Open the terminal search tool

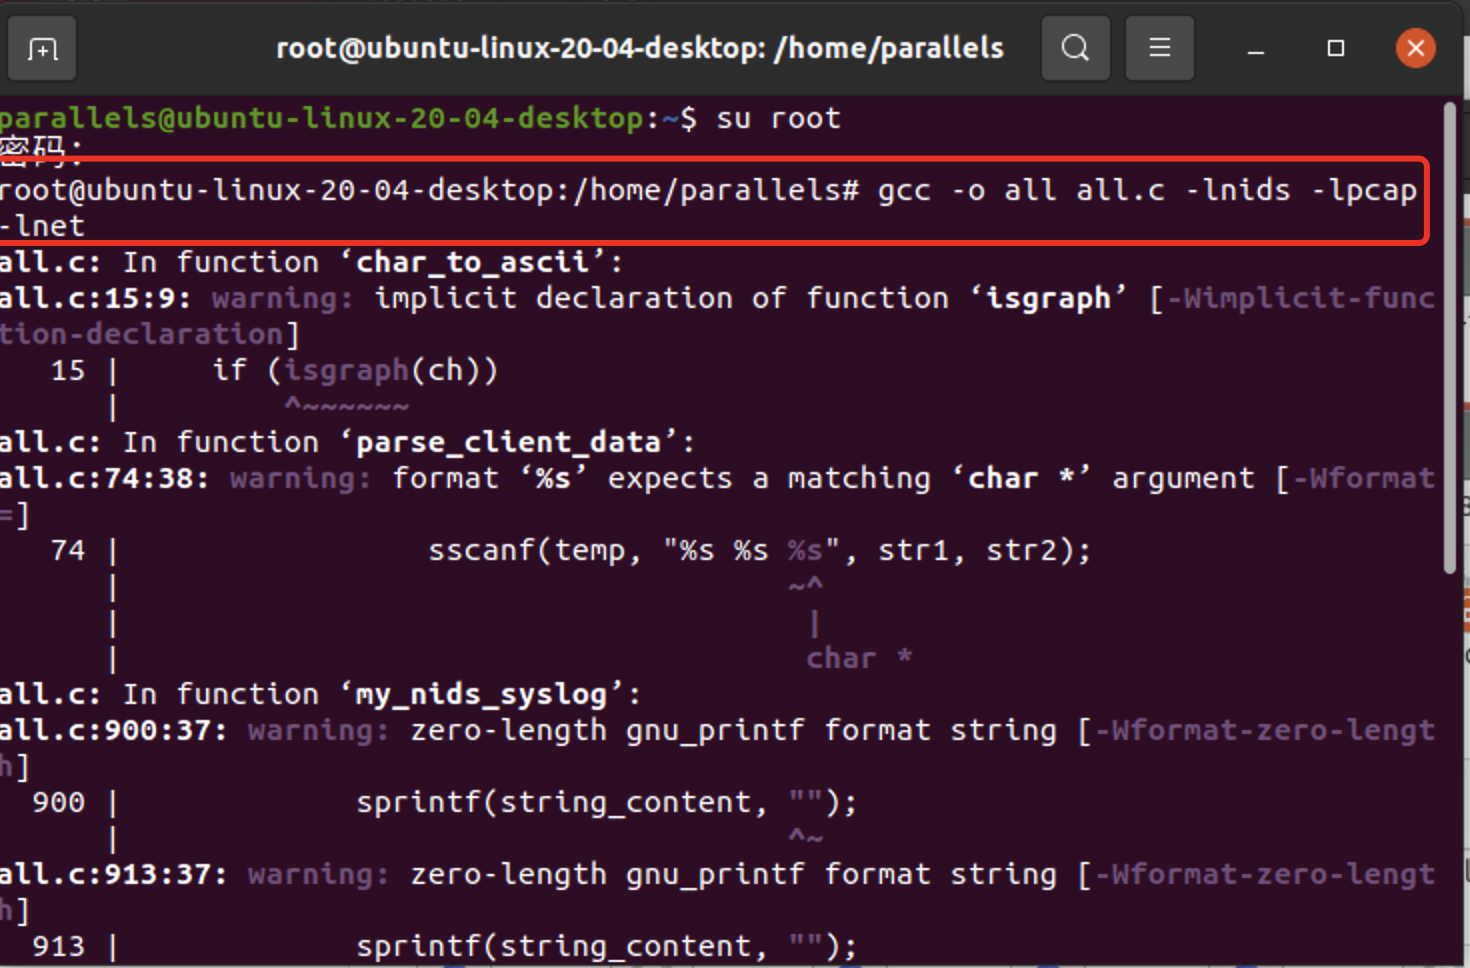[1075, 48]
